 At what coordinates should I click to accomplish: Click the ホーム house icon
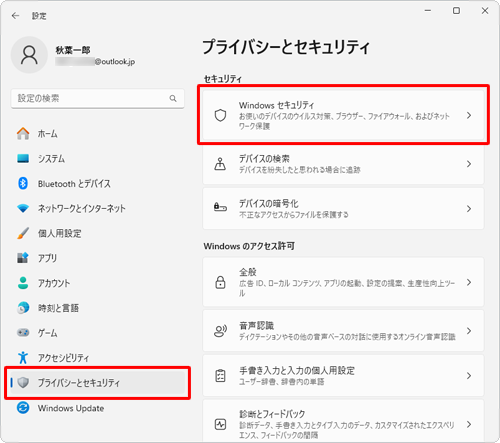(x=23, y=133)
